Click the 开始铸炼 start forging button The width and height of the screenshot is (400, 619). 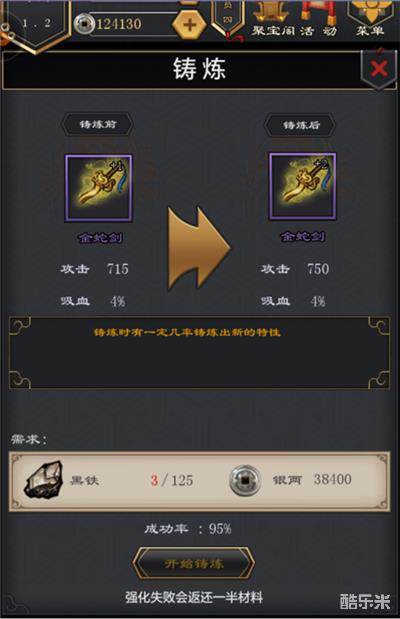point(193,564)
